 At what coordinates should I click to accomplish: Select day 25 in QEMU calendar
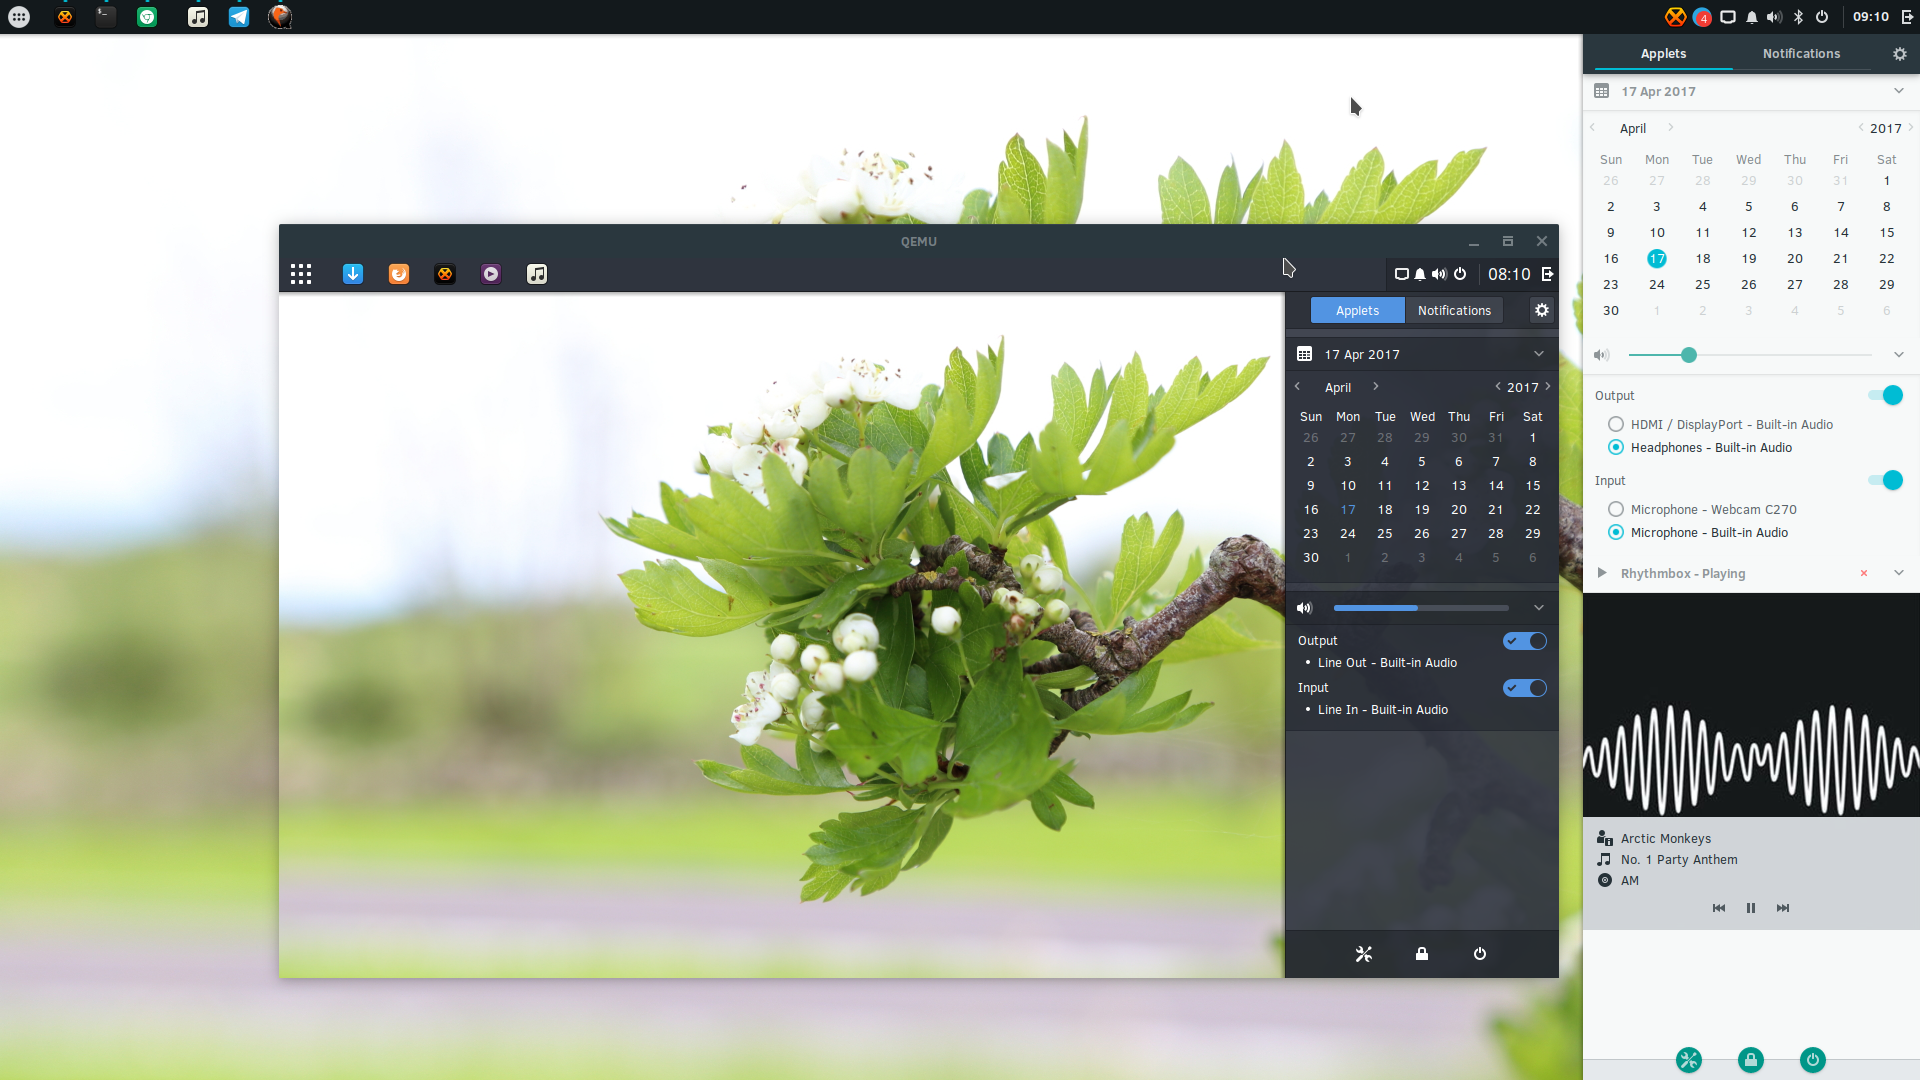[1385, 534]
